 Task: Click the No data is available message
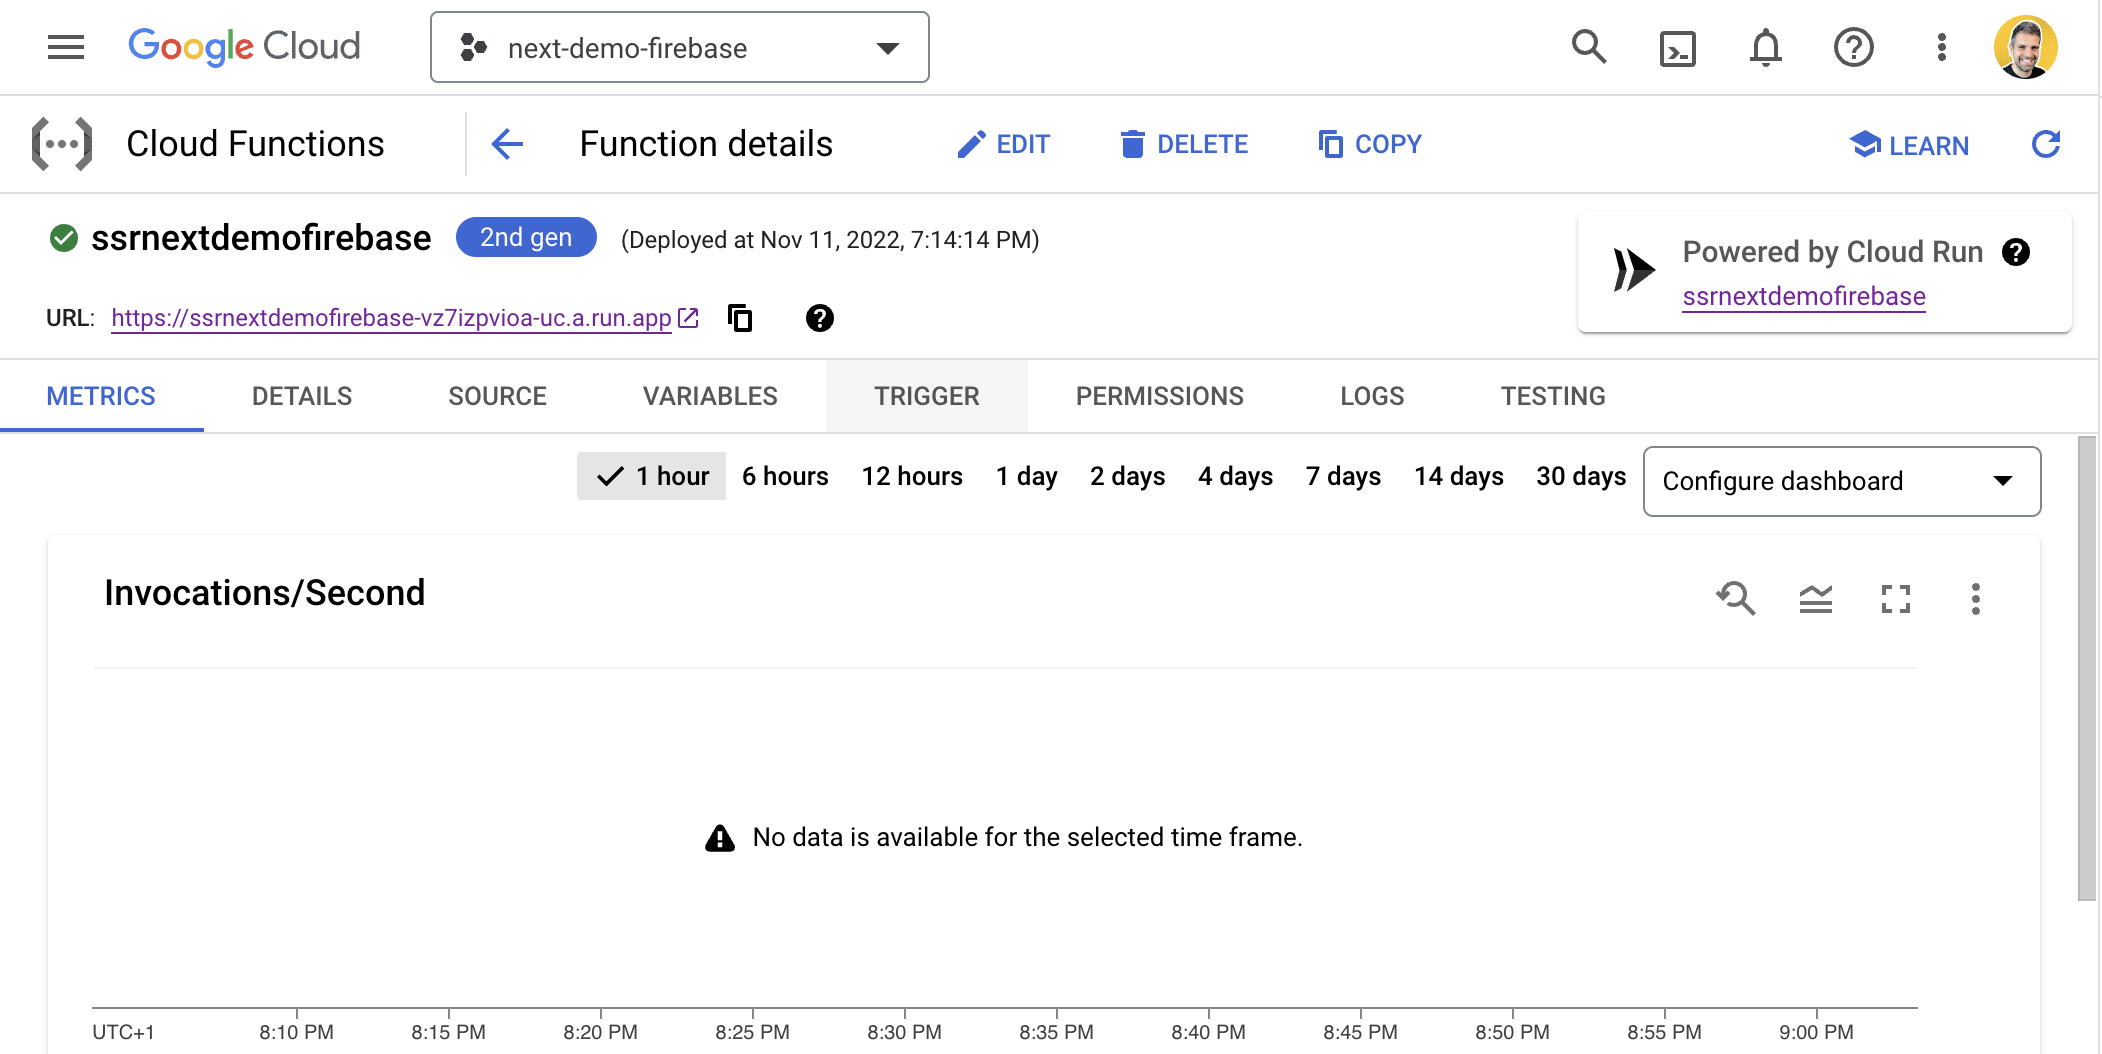coord(1027,837)
